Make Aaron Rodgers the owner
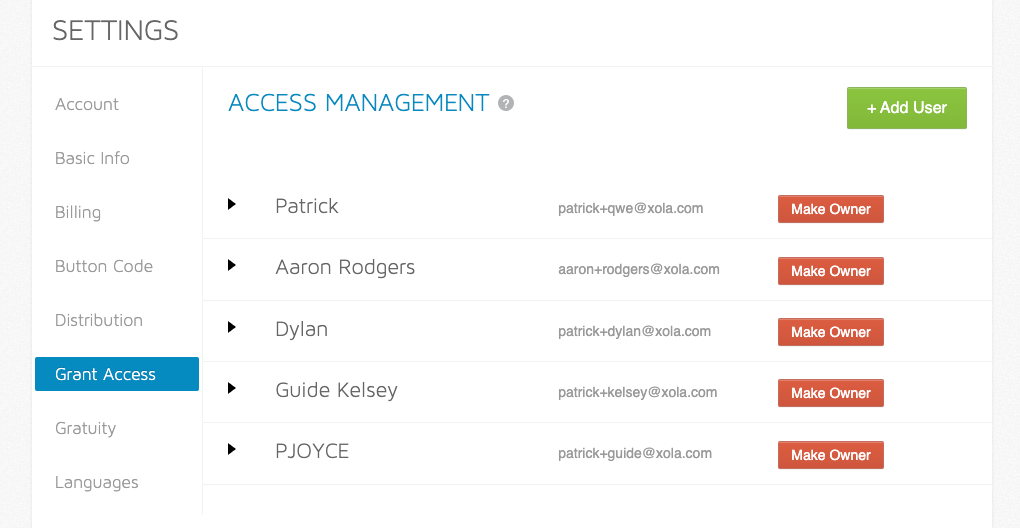 [x=831, y=271]
